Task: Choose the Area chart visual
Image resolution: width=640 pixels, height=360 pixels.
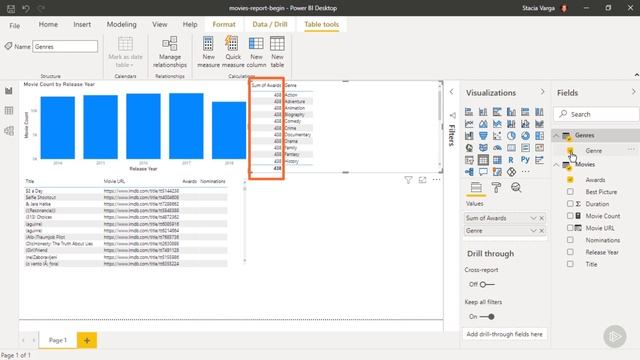Action: click(x=483, y=124)
